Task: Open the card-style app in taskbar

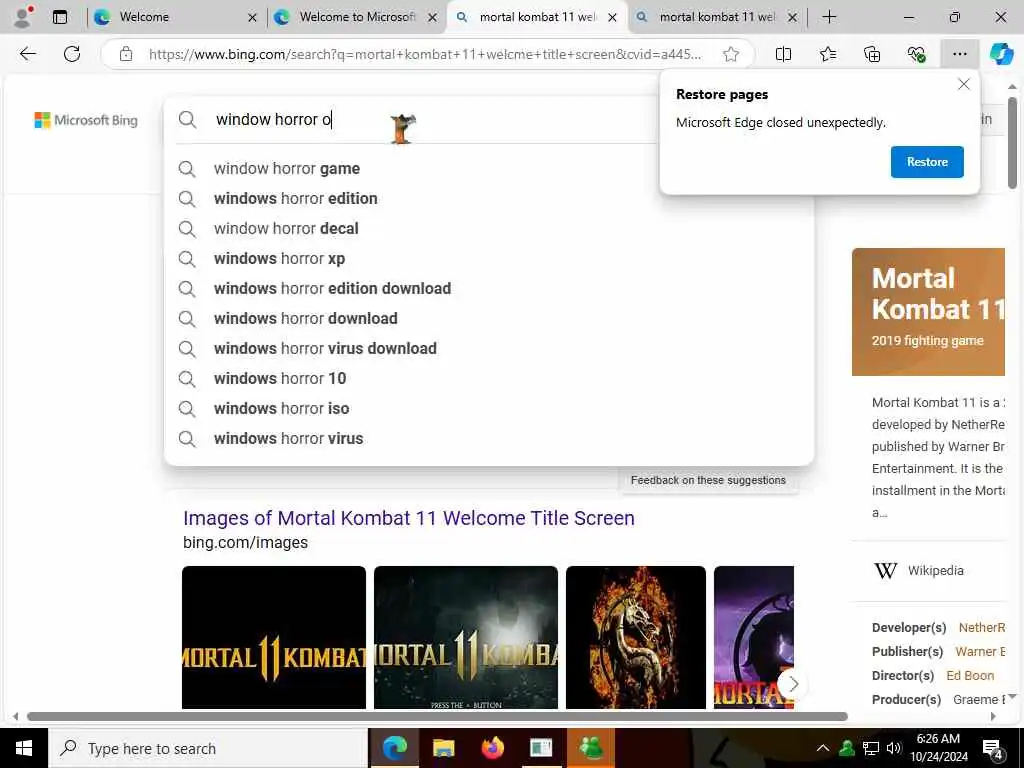Action: click(x=541, y=748)
